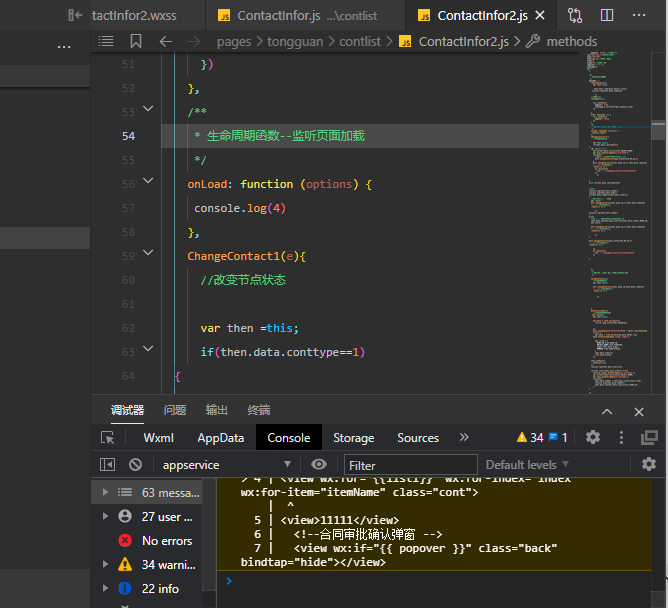This screenshot has height=608, width=668.
Task: Close the bottom debugger panel
Action: 639,412
